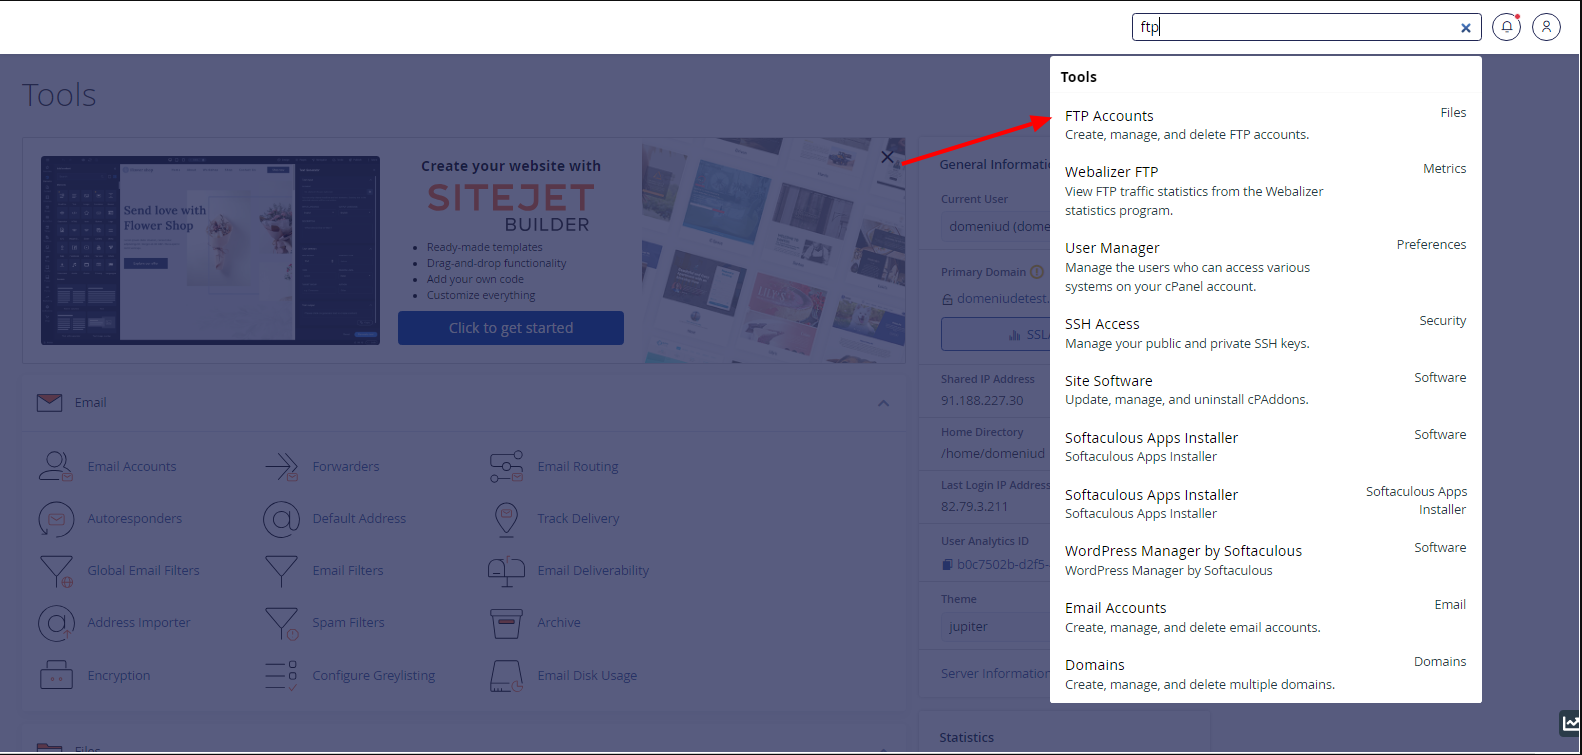Open the Encryption link
Screen dimensions: 1582x755
[x=119, y=675]
